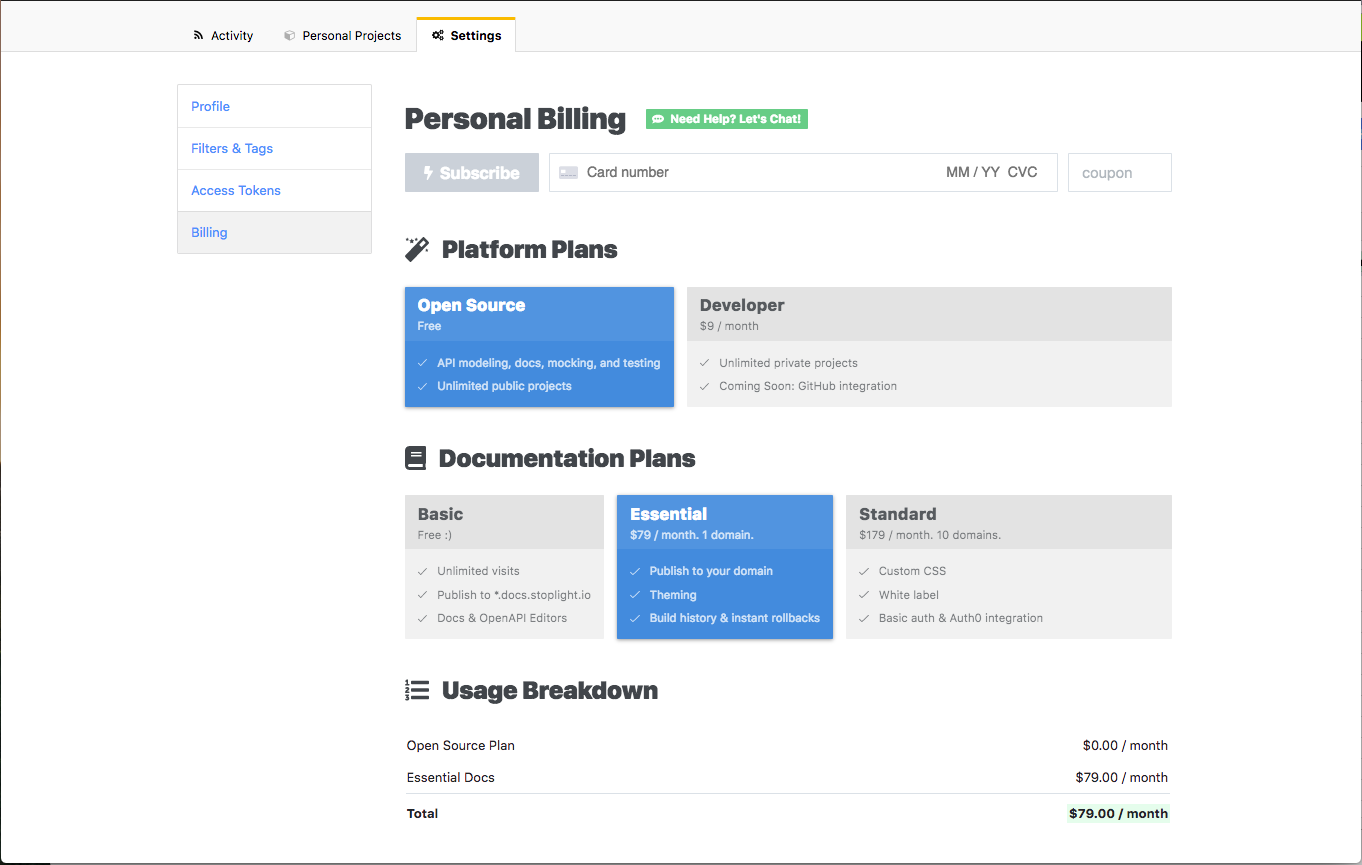Click the credit card icon in card field
This screenshot has width=1362, height=865.
click(568, 173)
